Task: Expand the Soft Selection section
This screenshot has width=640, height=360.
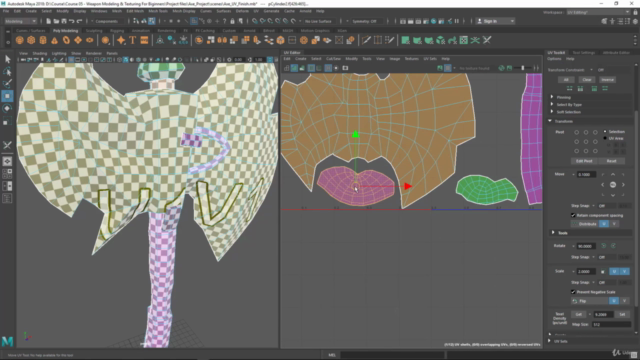Action: [x=552, y=111]
